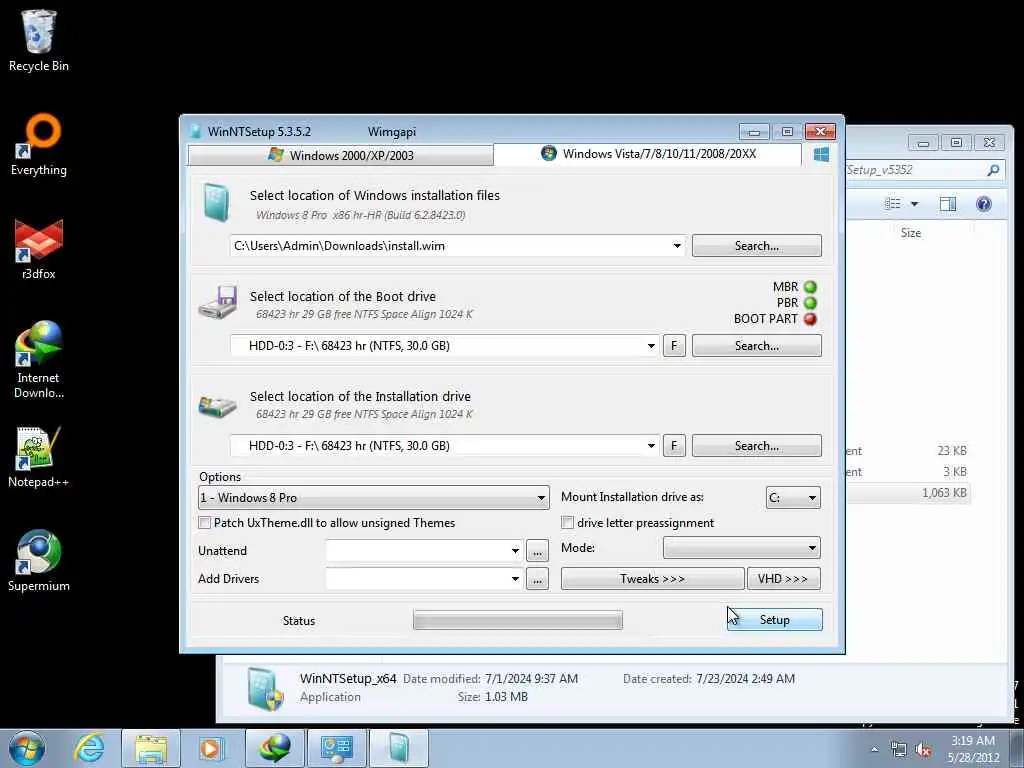Open the Unattend dropdown

point(515,551)
